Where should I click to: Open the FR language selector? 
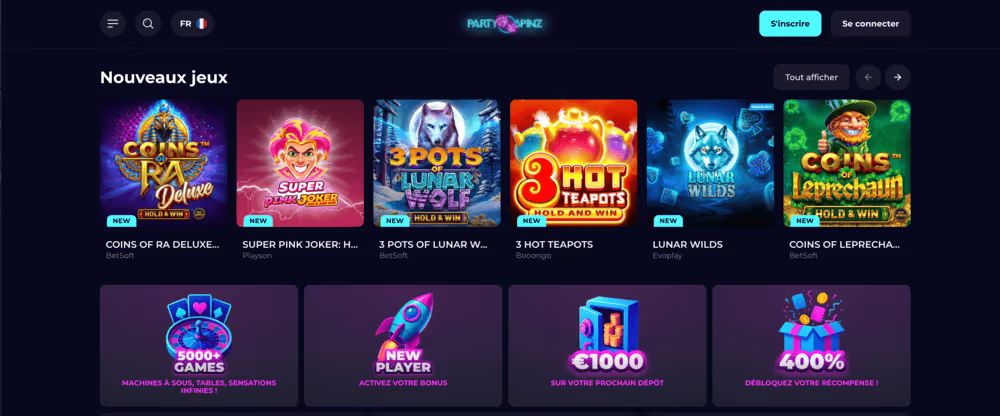(x=193, y=24)
